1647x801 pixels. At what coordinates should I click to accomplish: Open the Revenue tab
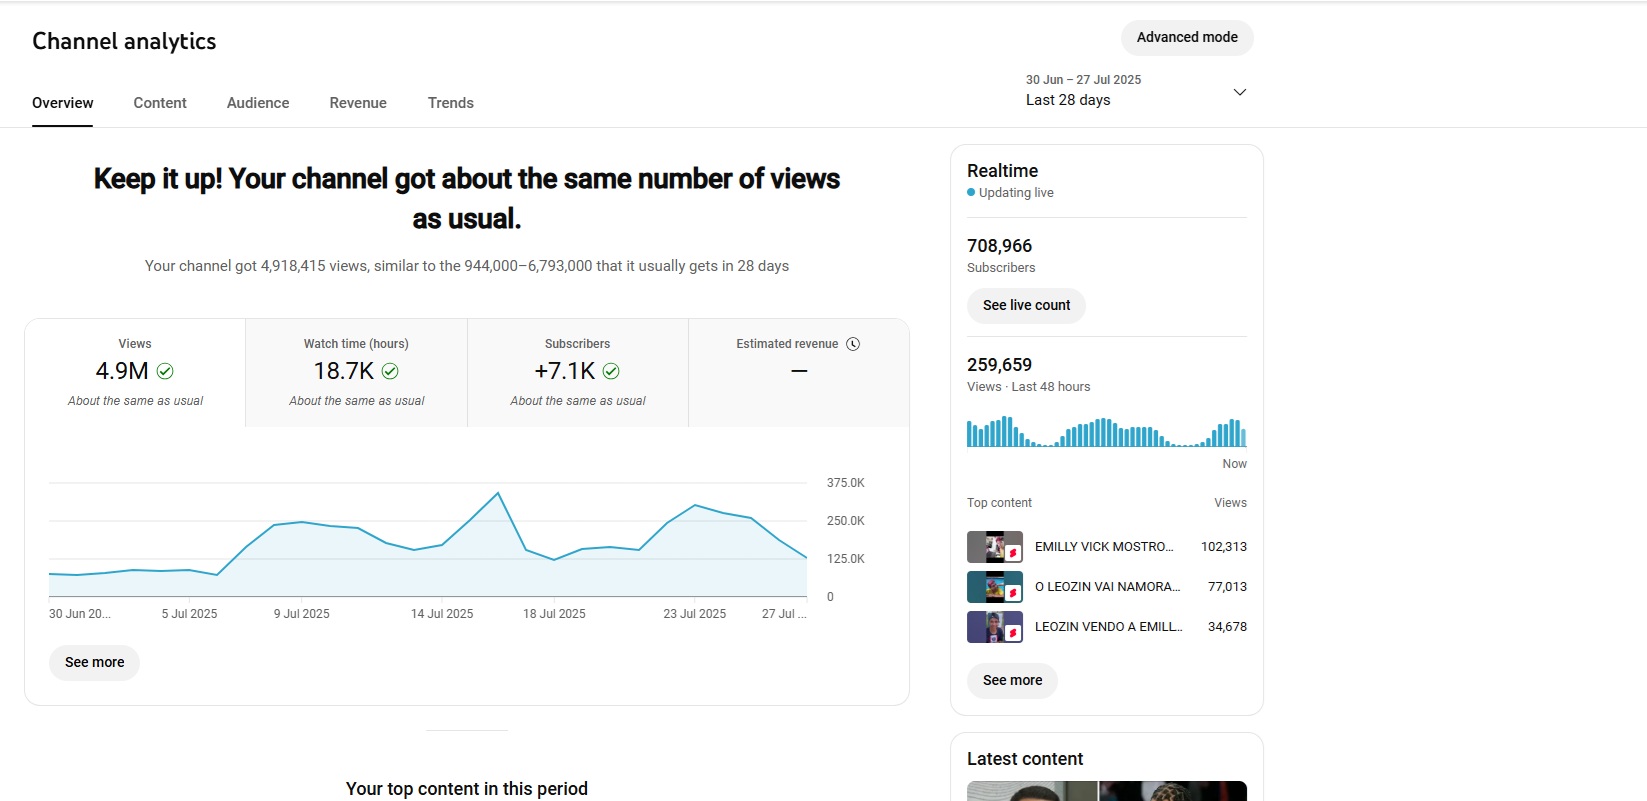point(358,103)
